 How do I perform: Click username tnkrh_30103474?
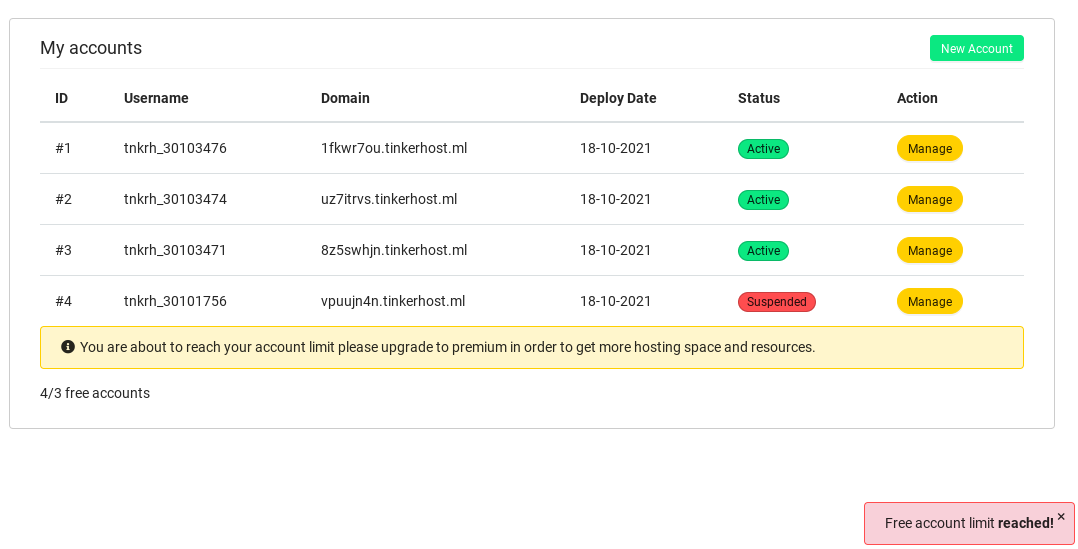click(x=175, y=199)
